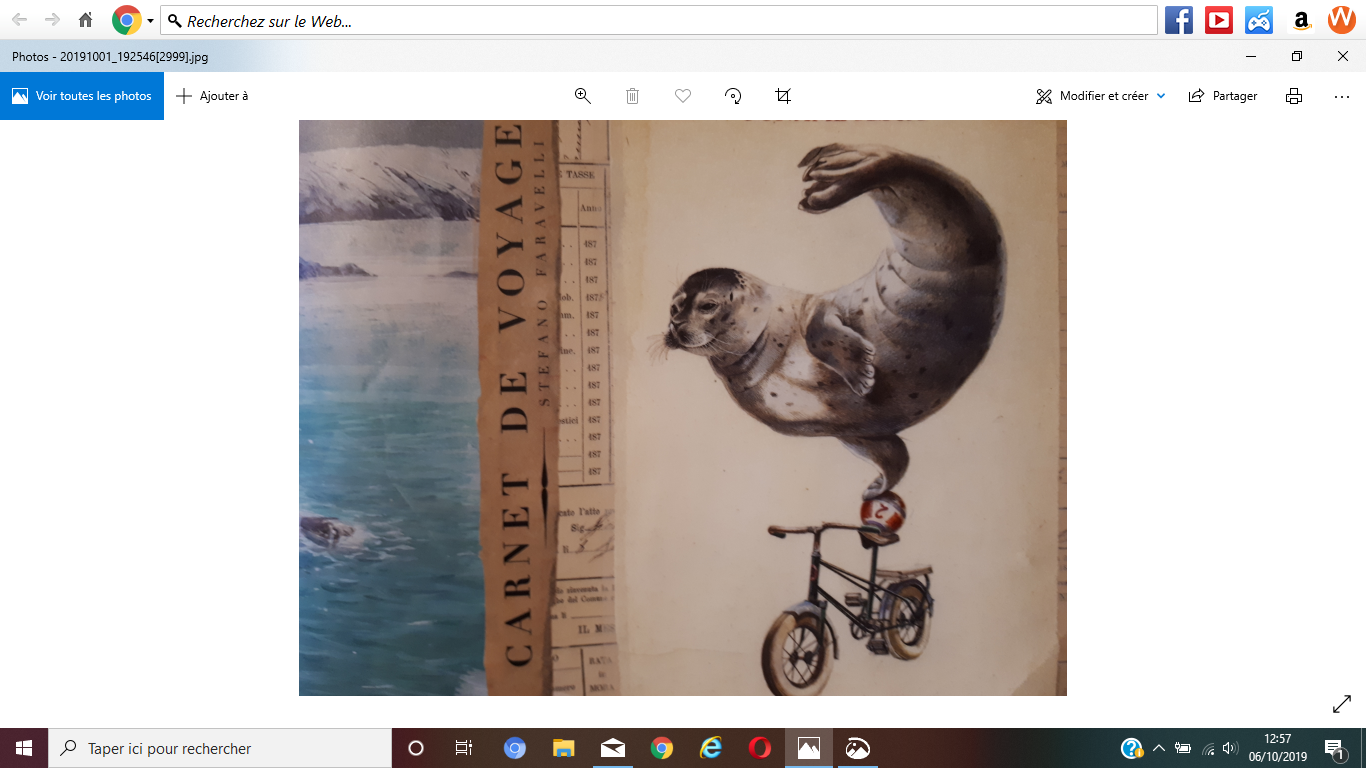Open the Windows Start menu
This screenshot has width=1366, height=768.
24,748
